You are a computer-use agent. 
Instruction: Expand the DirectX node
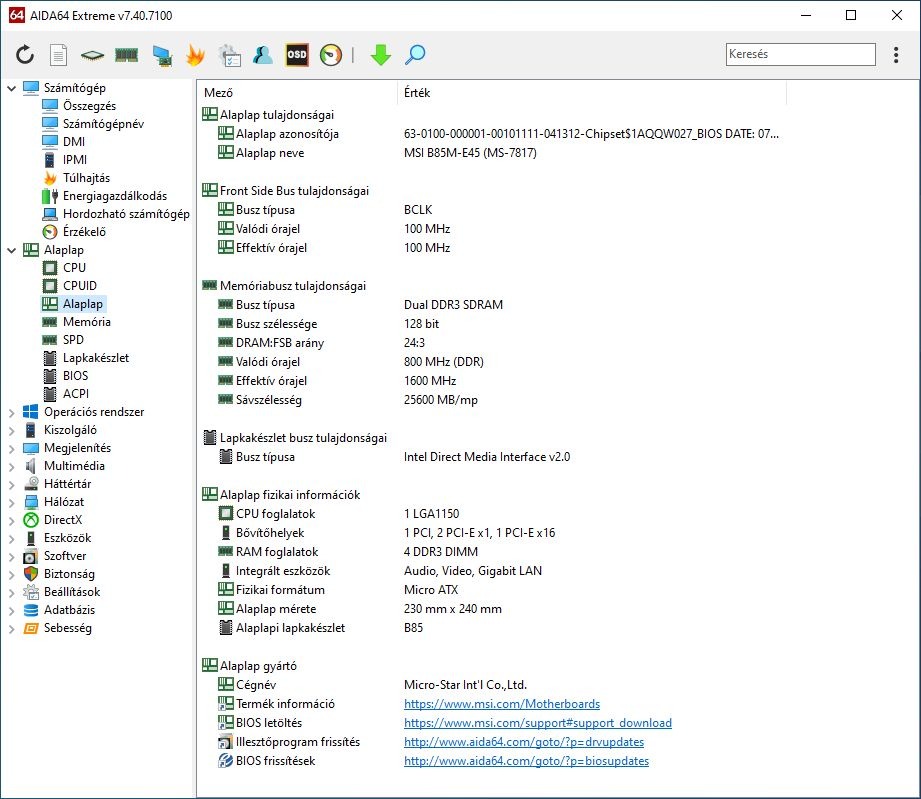[11, 521]
